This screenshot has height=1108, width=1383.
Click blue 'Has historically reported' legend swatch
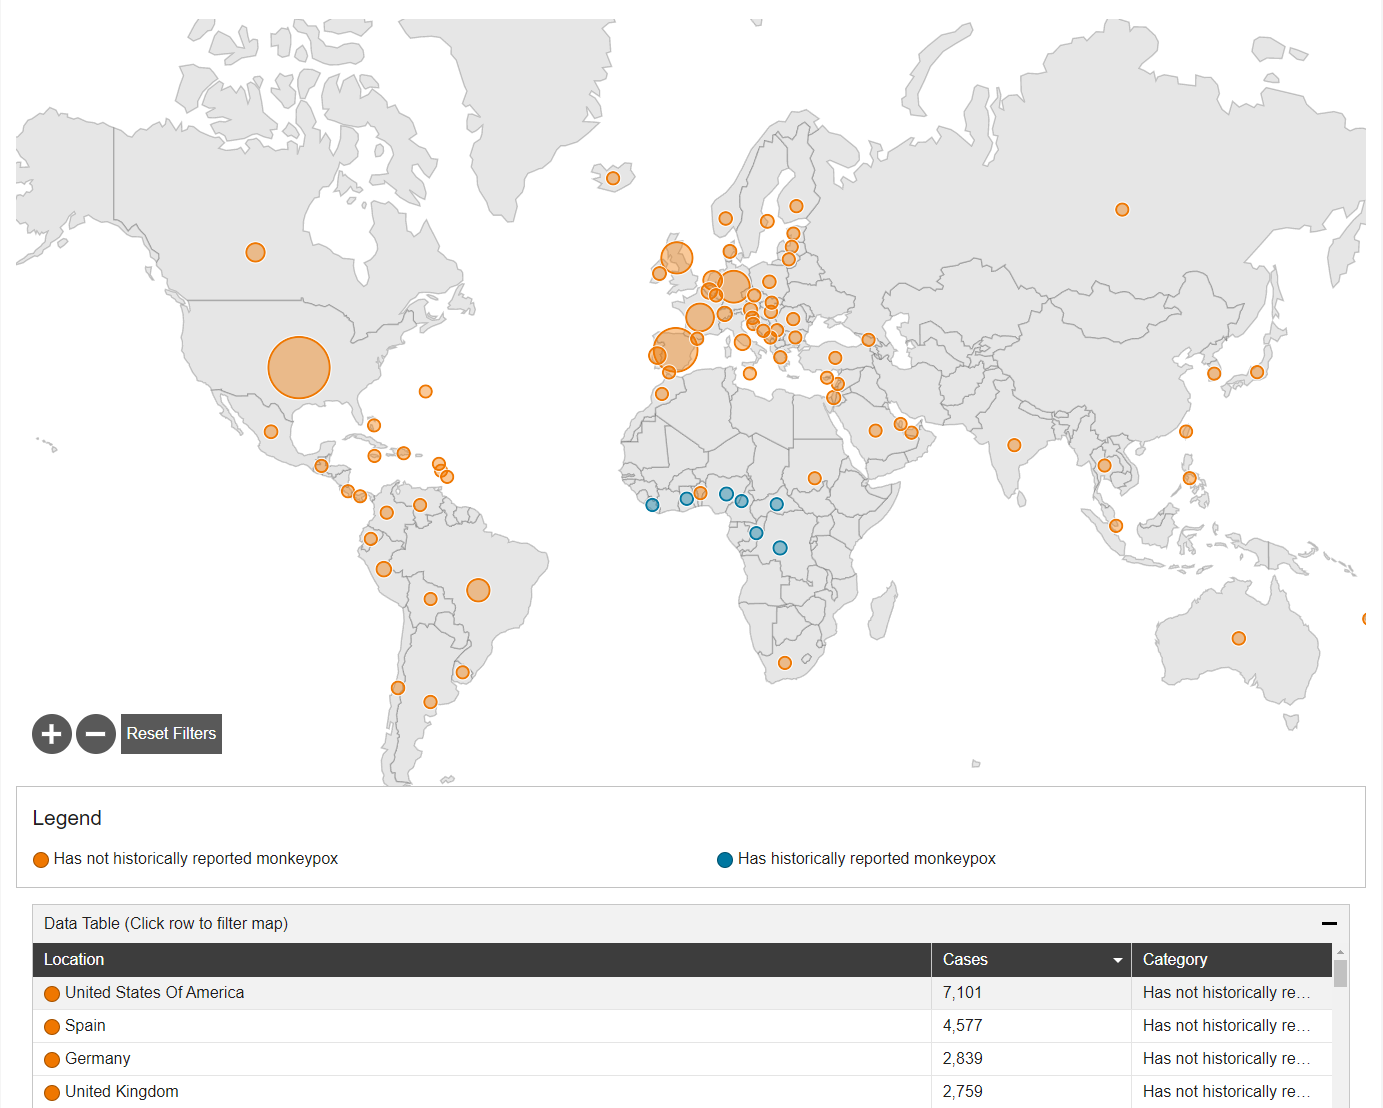pos(725,860)
